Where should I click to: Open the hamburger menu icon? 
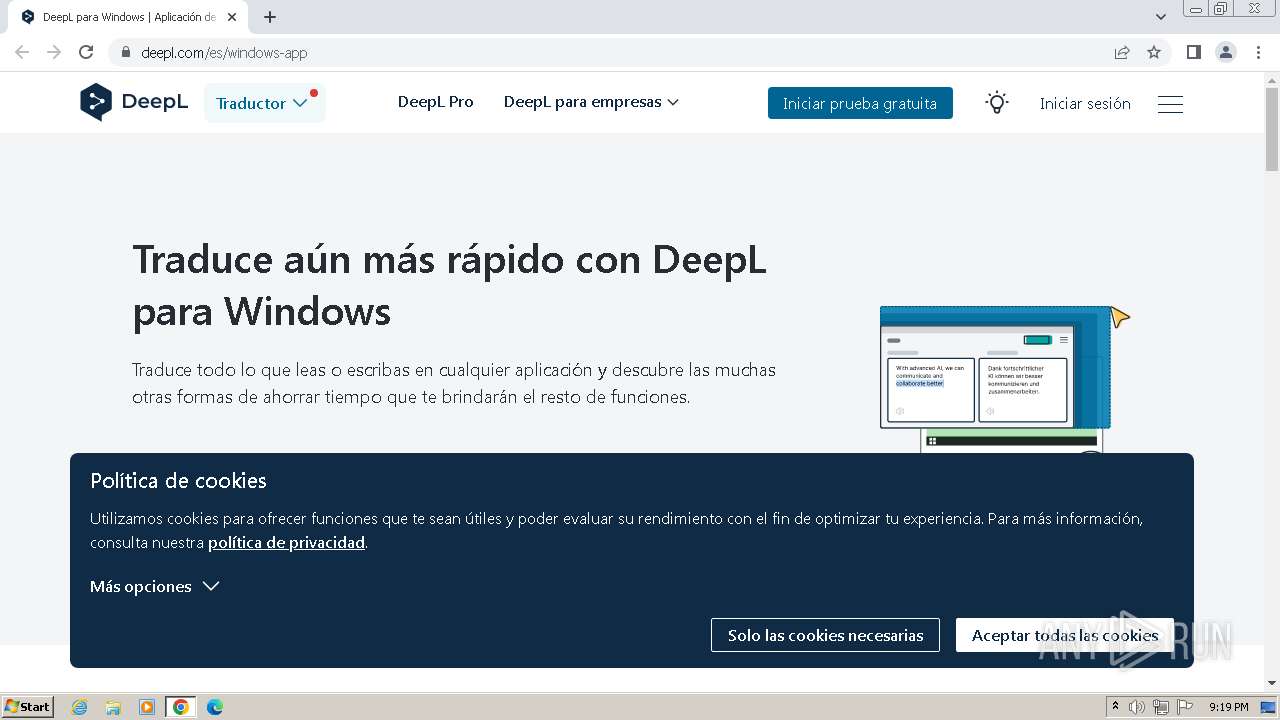click(x=1170, y=104)
